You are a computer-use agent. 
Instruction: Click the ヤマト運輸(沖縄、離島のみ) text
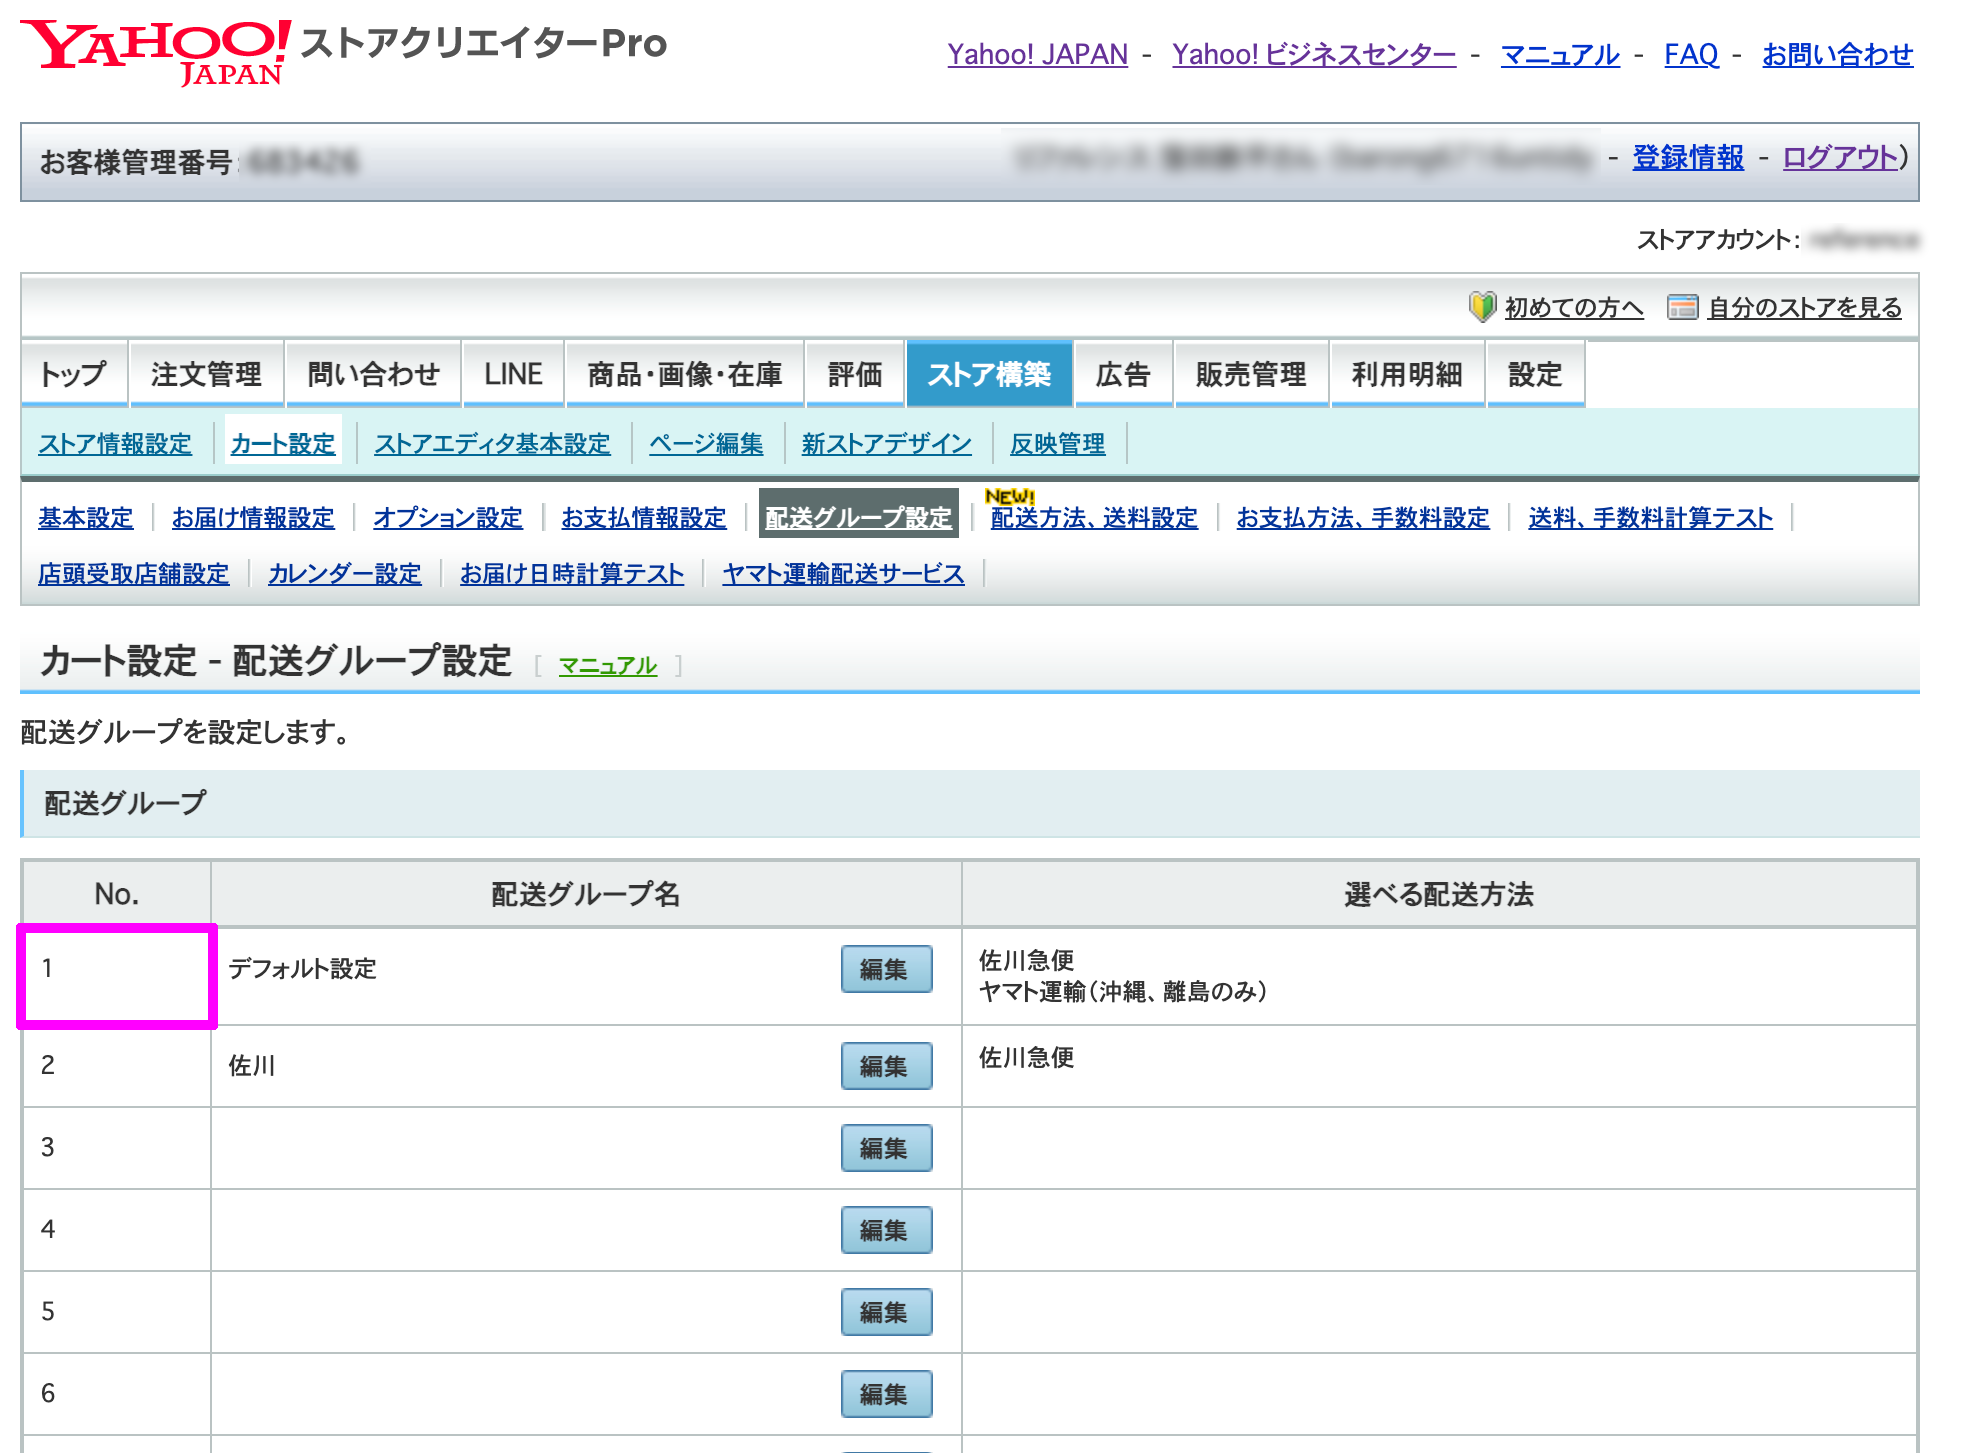[1123, 992]
